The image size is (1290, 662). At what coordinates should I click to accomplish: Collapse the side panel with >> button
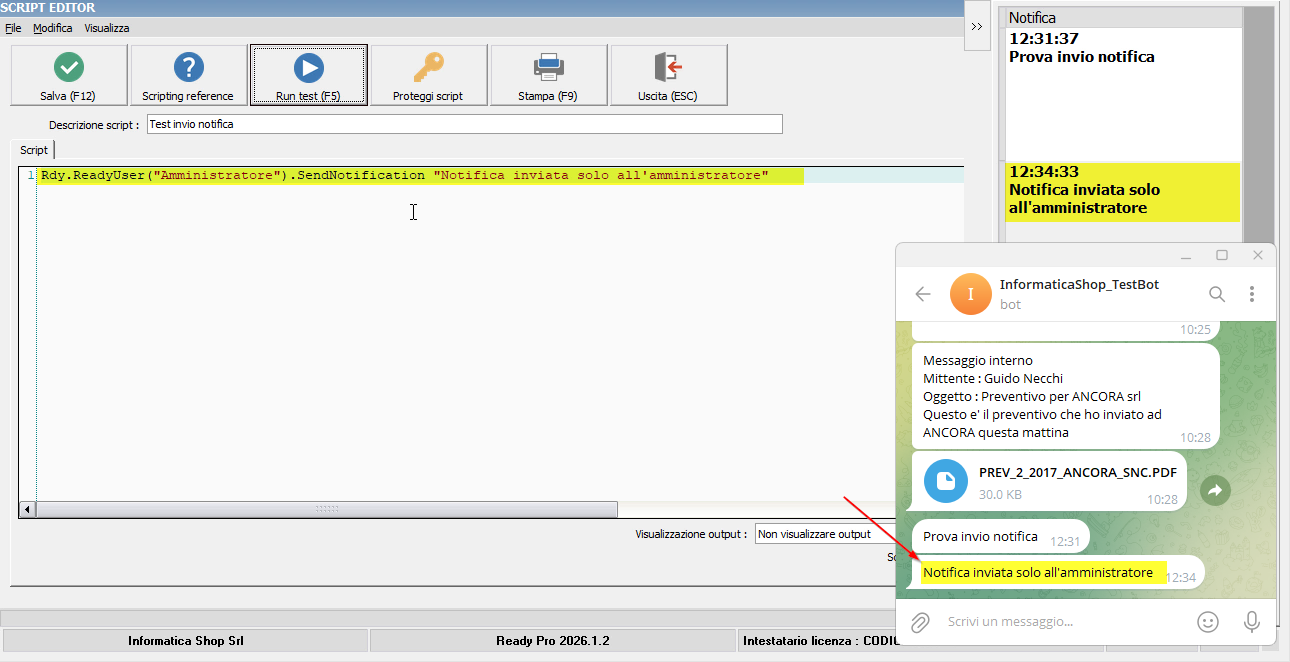(976, 28)
